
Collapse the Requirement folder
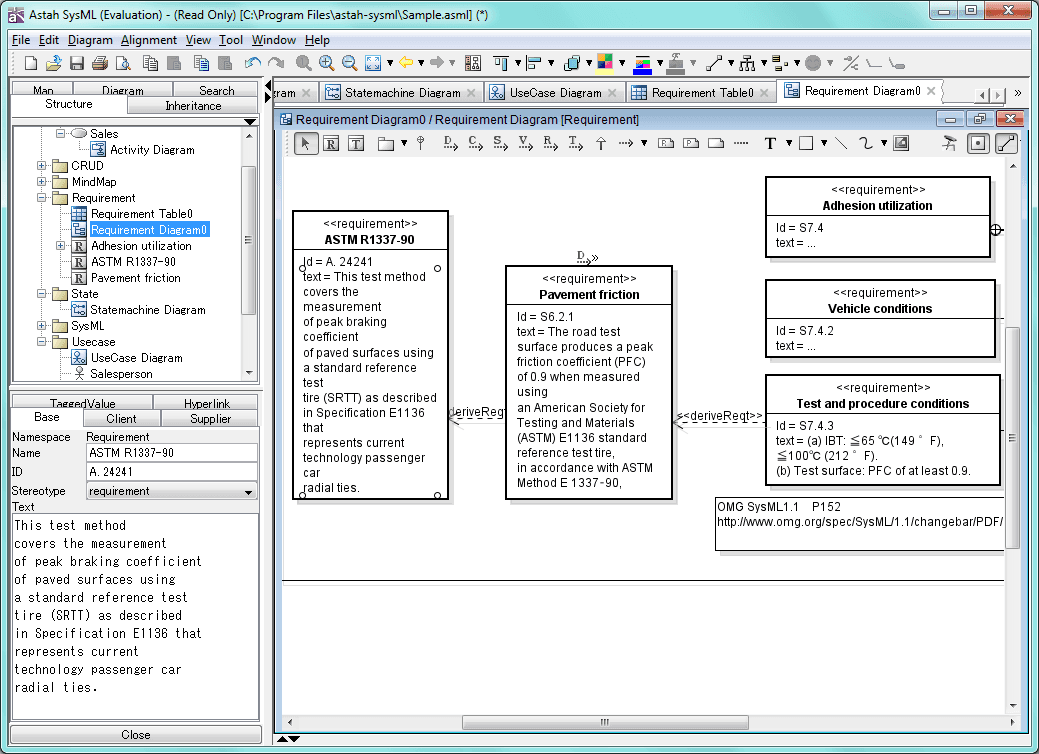pos(42,197)
